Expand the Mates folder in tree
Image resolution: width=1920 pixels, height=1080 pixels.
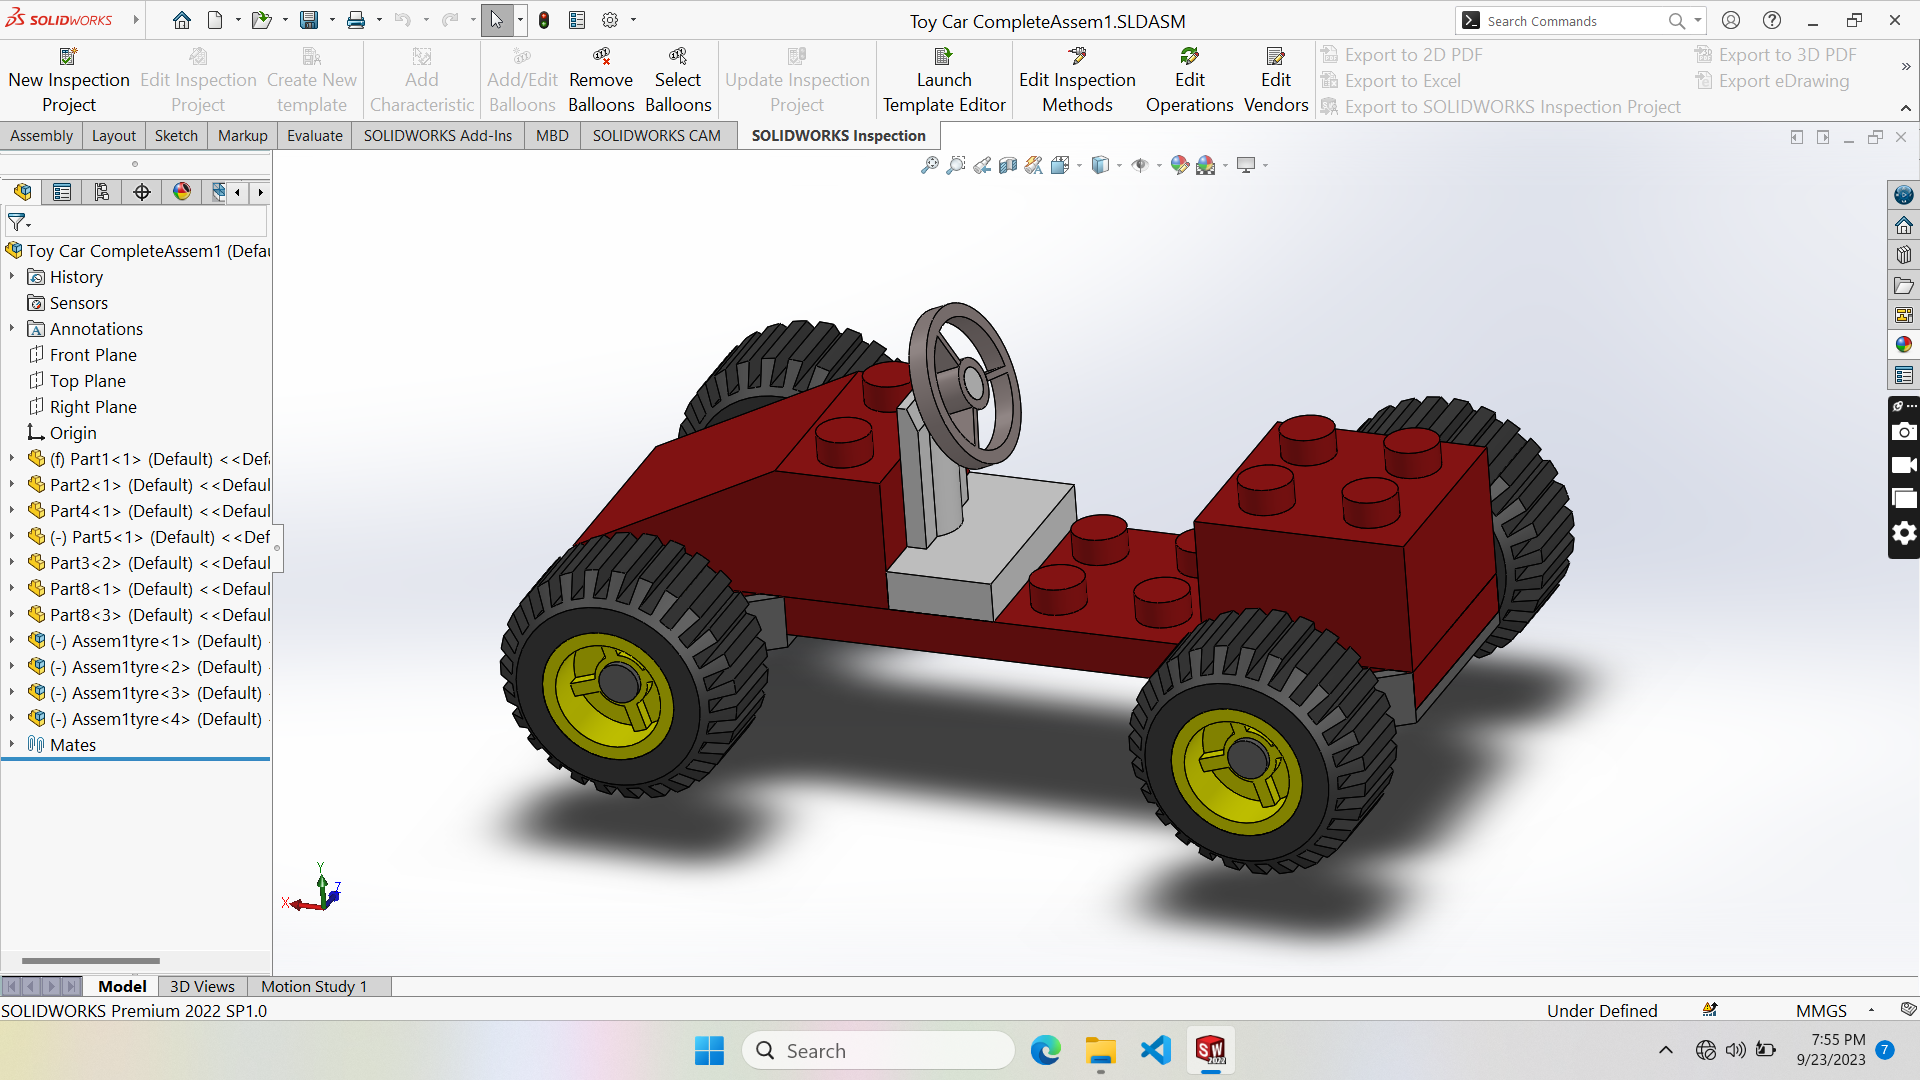[x=12, y=744]
